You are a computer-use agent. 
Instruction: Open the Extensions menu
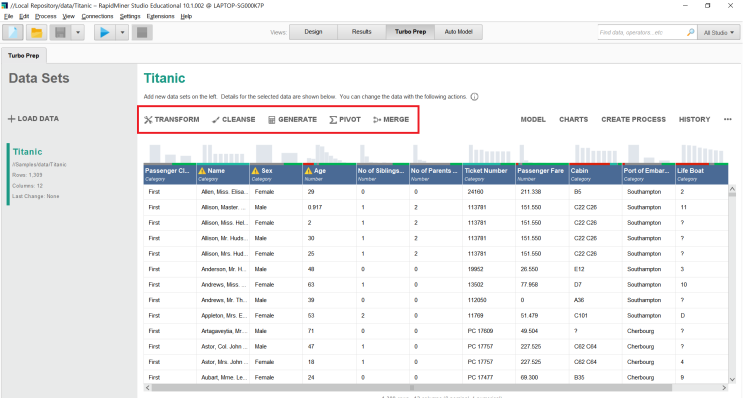click(160, 16)
